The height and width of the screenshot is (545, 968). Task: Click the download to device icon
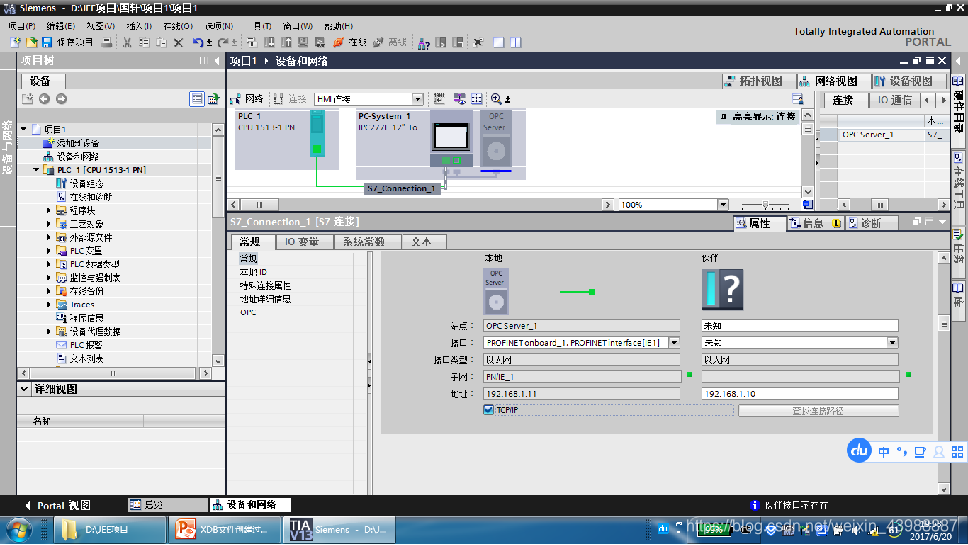(269, 43)
